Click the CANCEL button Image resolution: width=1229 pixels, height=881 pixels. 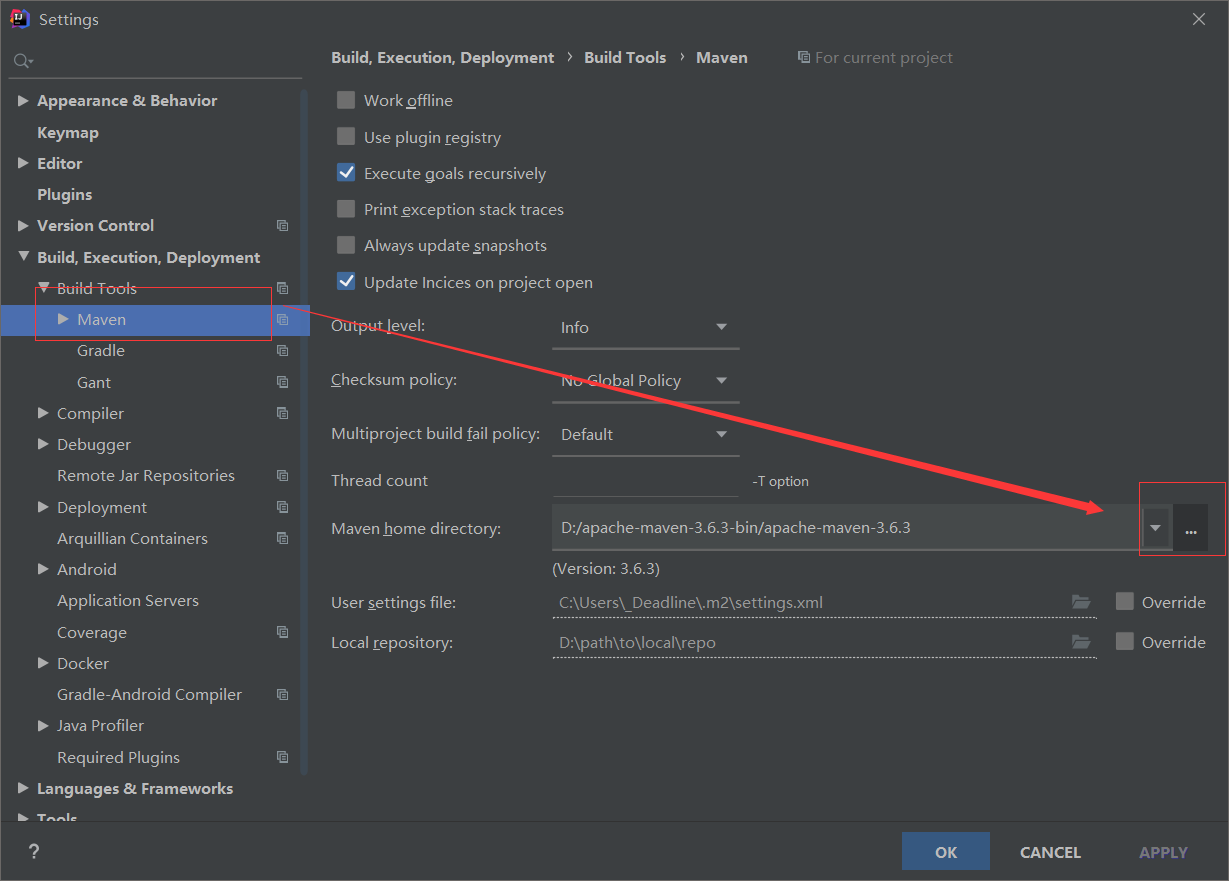(1049, 851)
